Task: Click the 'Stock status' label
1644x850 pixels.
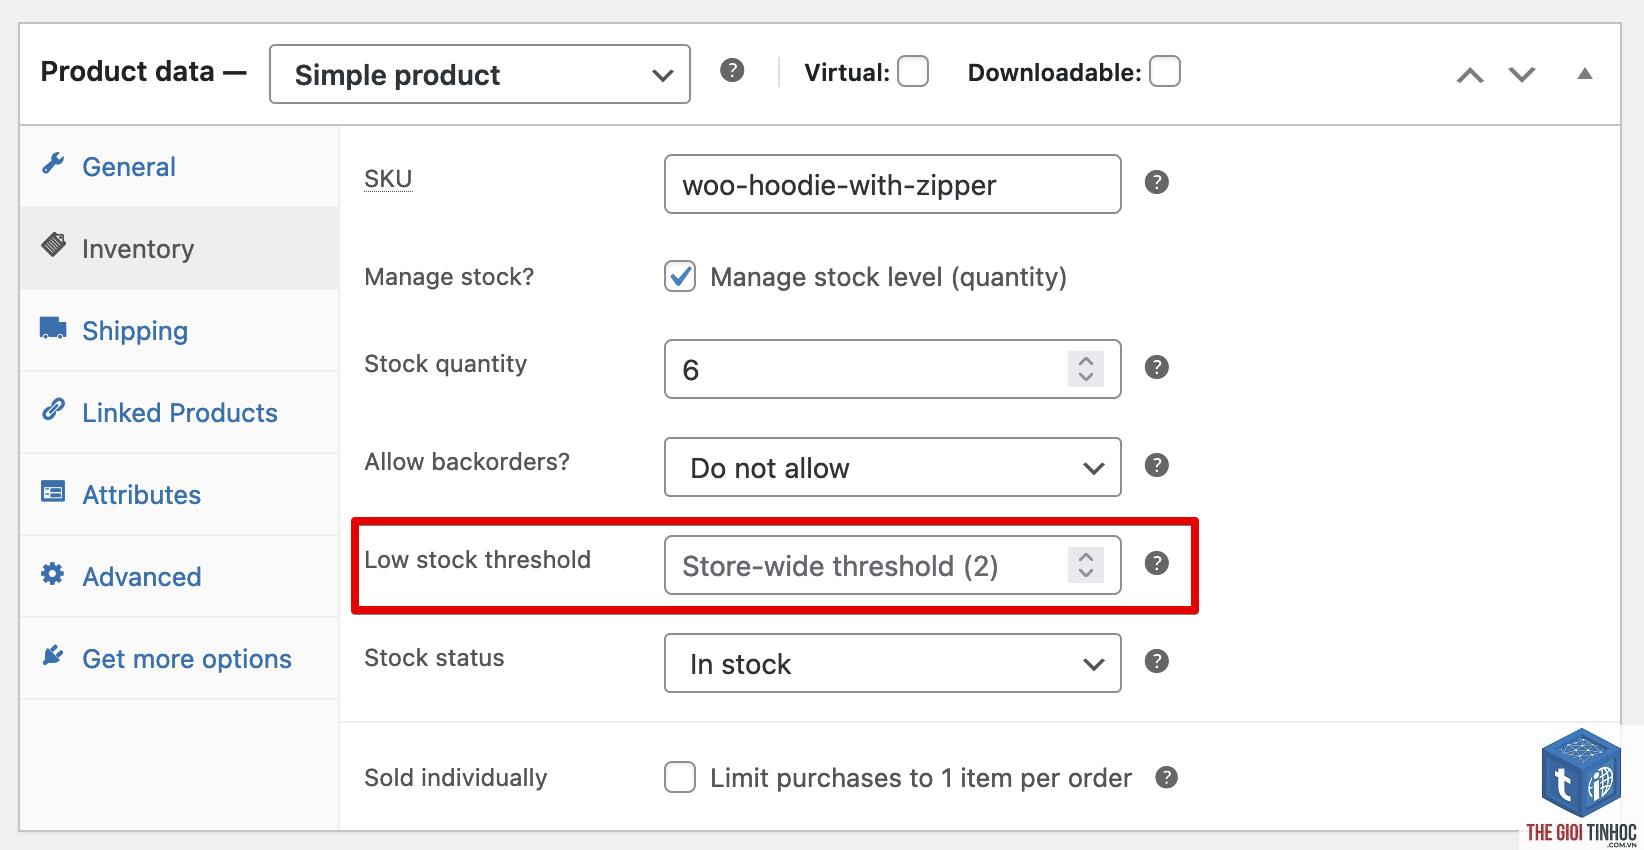Action: click(434, 658)
